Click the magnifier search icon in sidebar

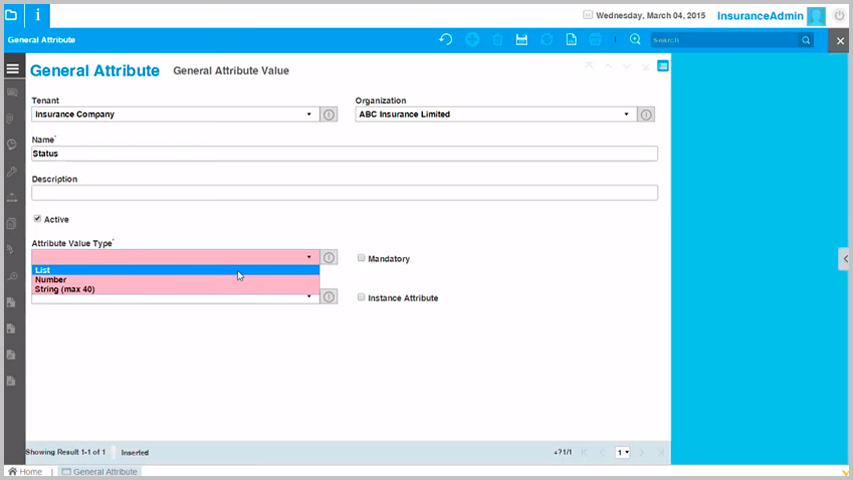pyautogui.click(x=12, y=276)
